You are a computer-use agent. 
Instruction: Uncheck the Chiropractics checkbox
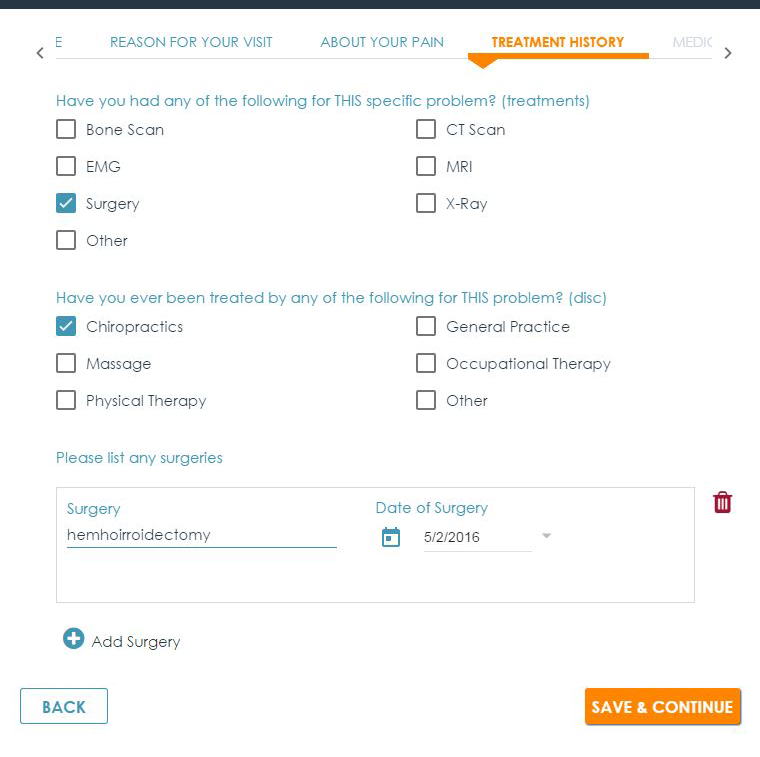66,327
